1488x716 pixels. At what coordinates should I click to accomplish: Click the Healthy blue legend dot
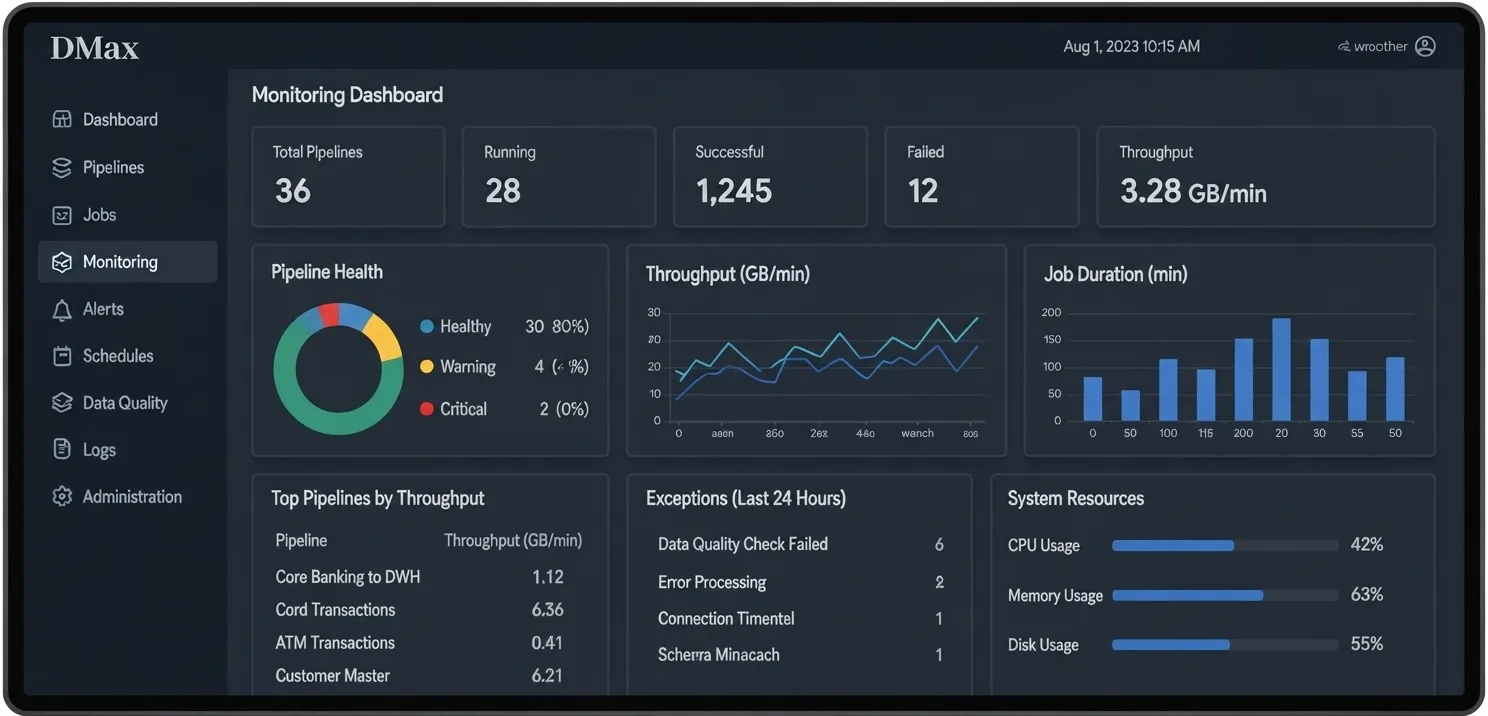point(427,327)
